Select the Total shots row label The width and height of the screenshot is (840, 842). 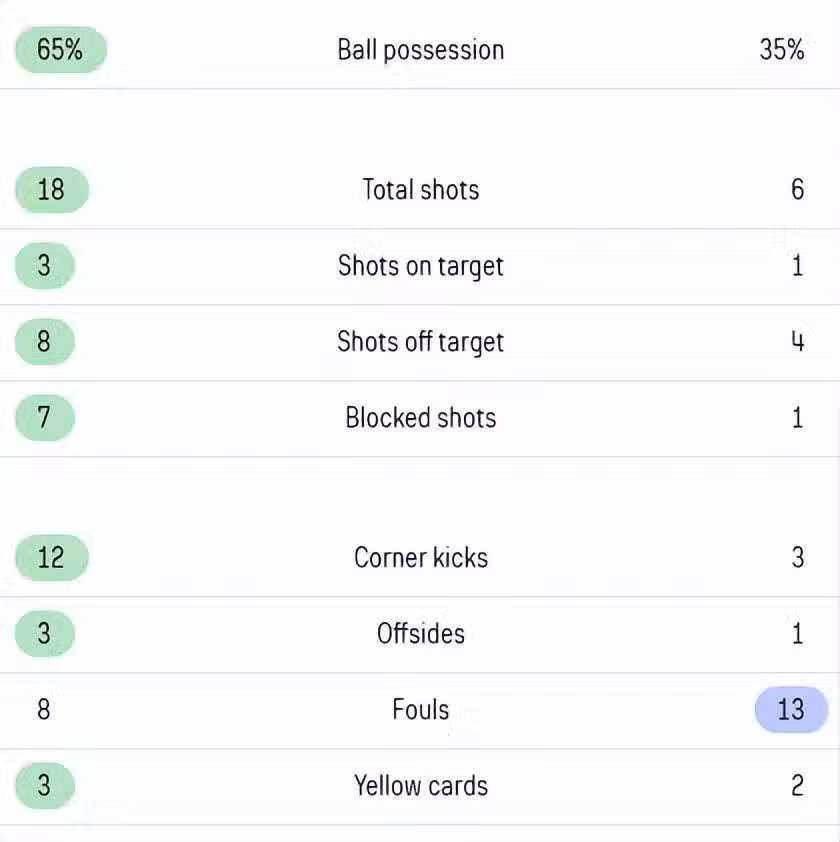tap(420, 190)
